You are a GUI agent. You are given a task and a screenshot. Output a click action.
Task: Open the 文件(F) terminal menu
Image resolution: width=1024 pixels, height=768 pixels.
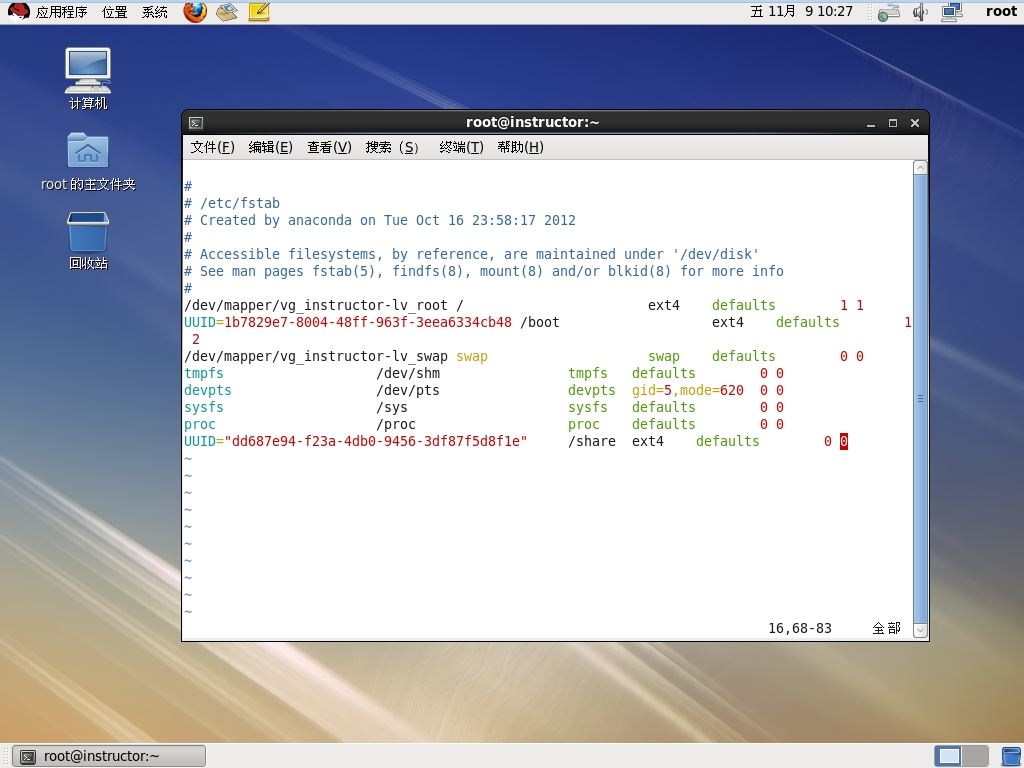click(212, 148)
